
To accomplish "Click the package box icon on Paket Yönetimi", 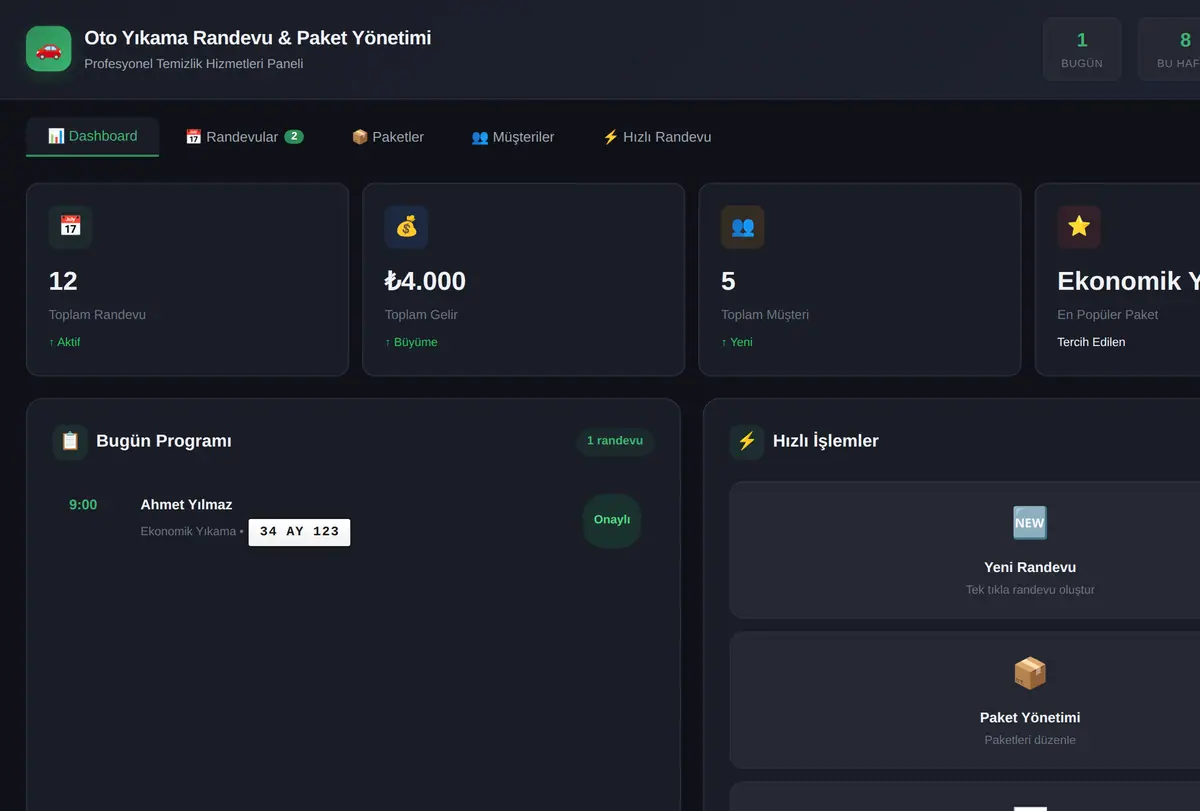I will pyautogui.click(x=1029, y=673).
